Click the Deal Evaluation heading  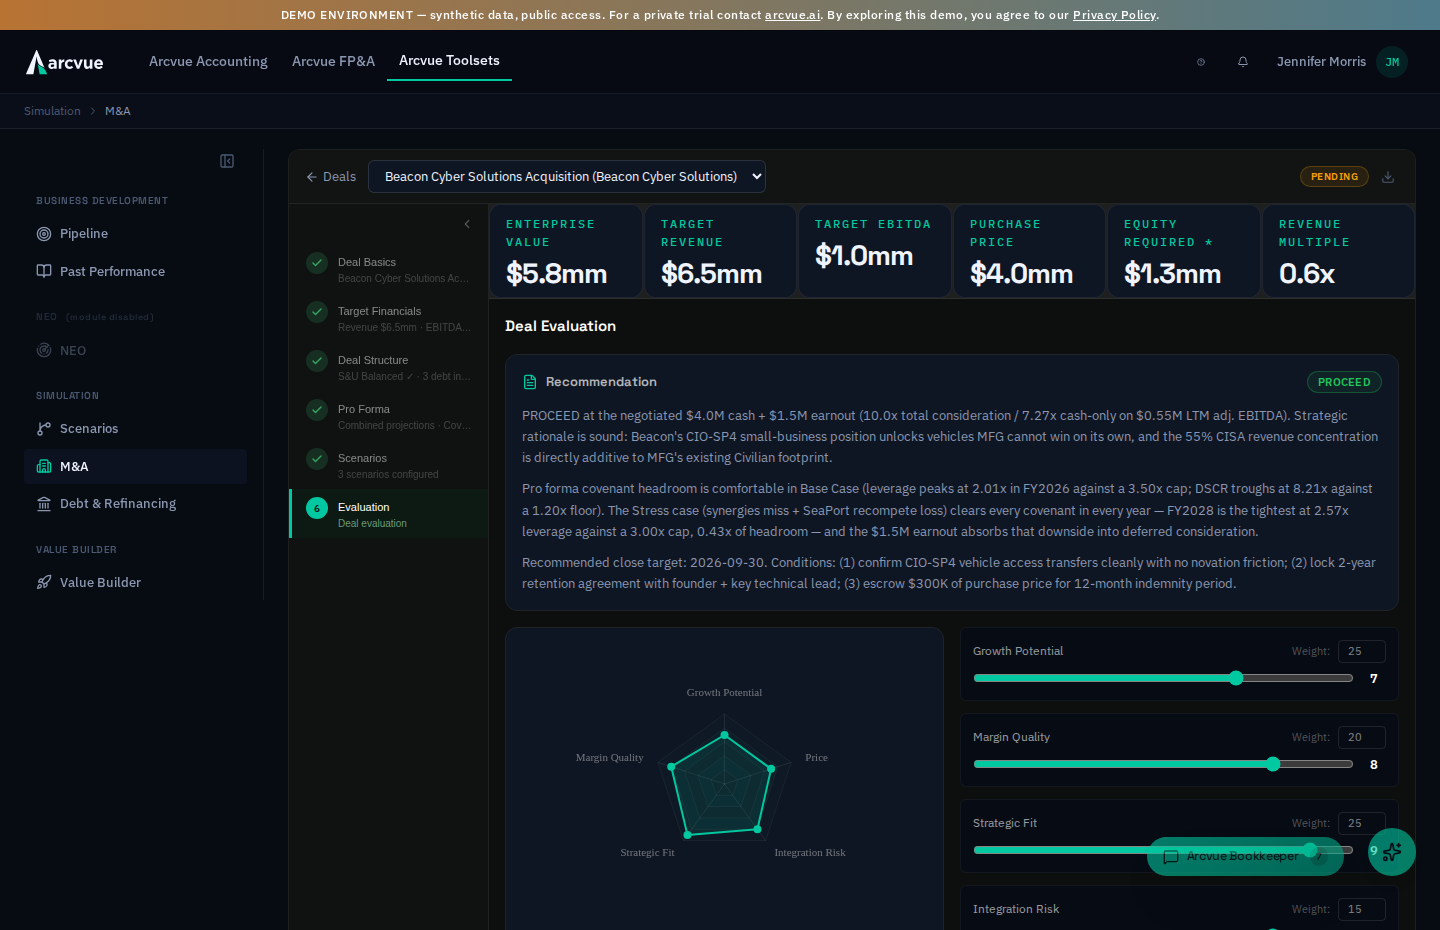click(560, 326)
